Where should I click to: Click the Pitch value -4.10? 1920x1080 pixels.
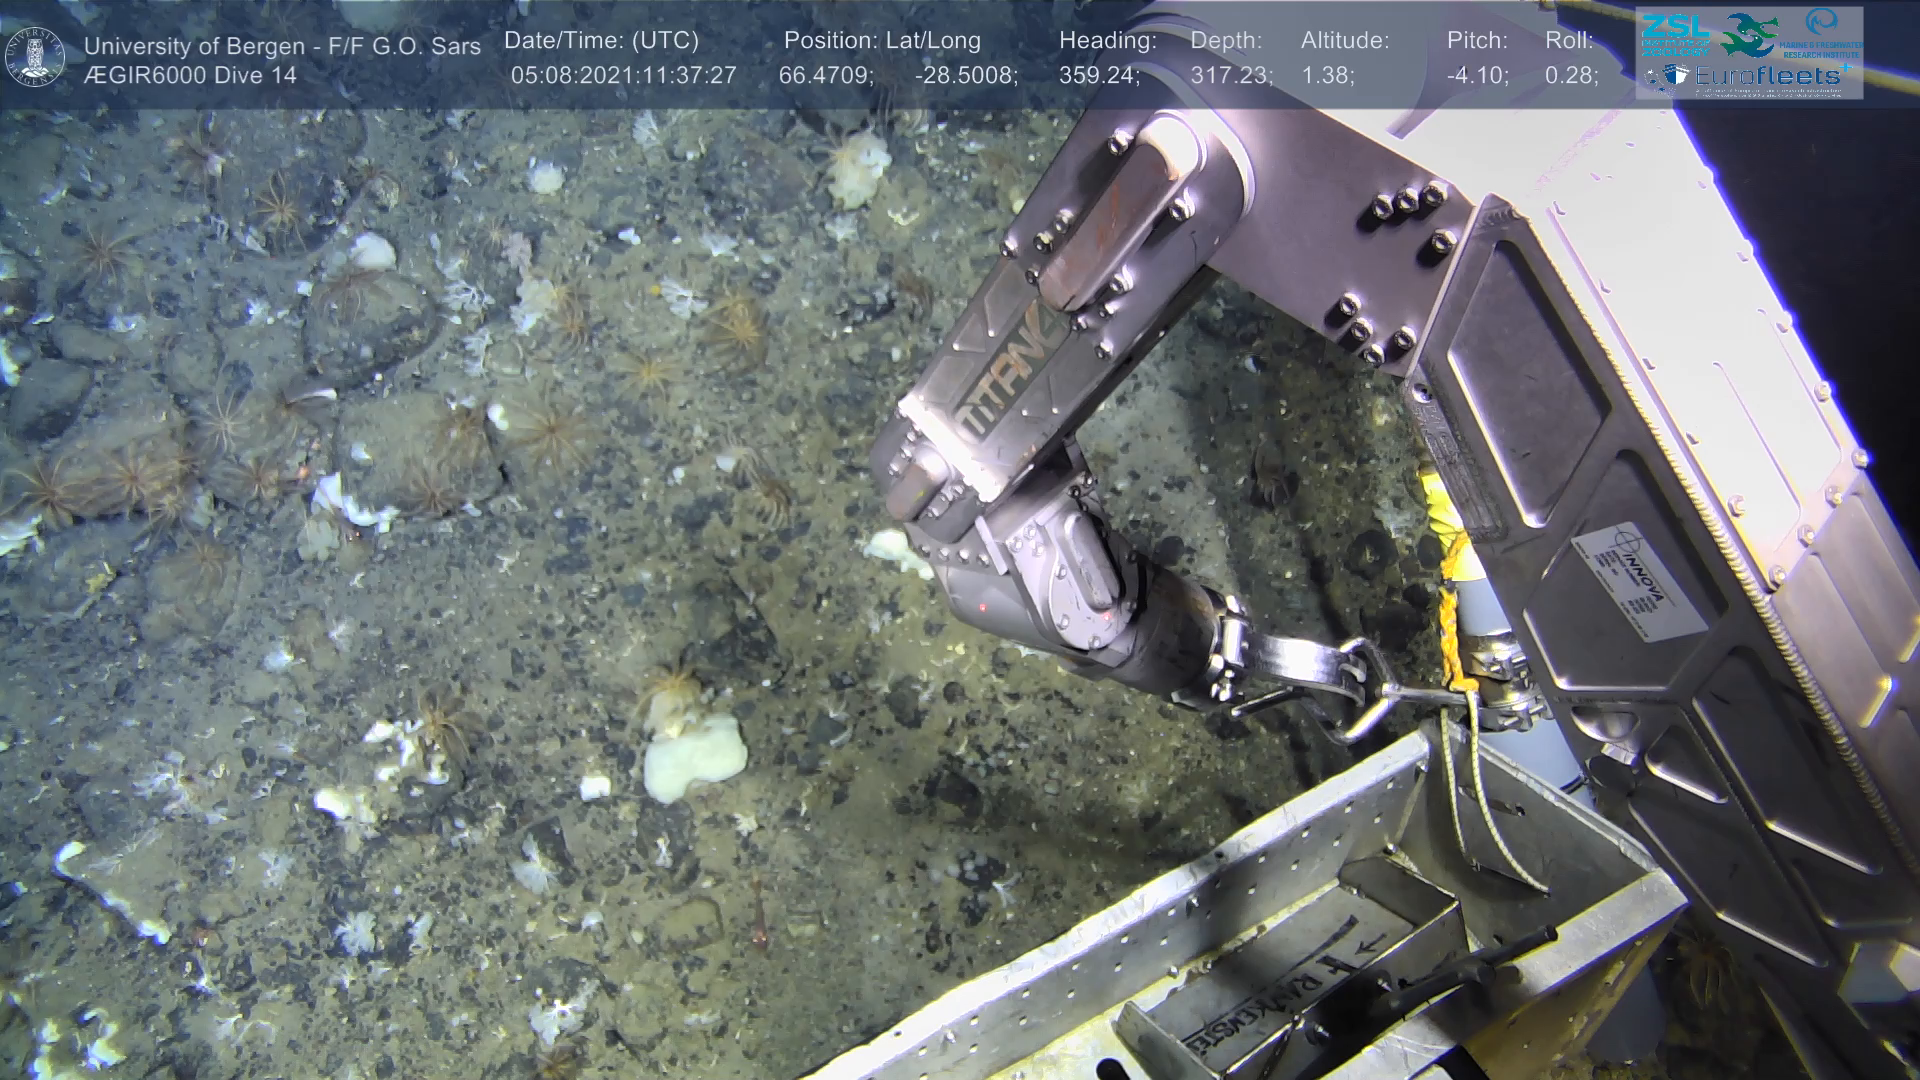pyautogui.click(x=1477, y=76)
